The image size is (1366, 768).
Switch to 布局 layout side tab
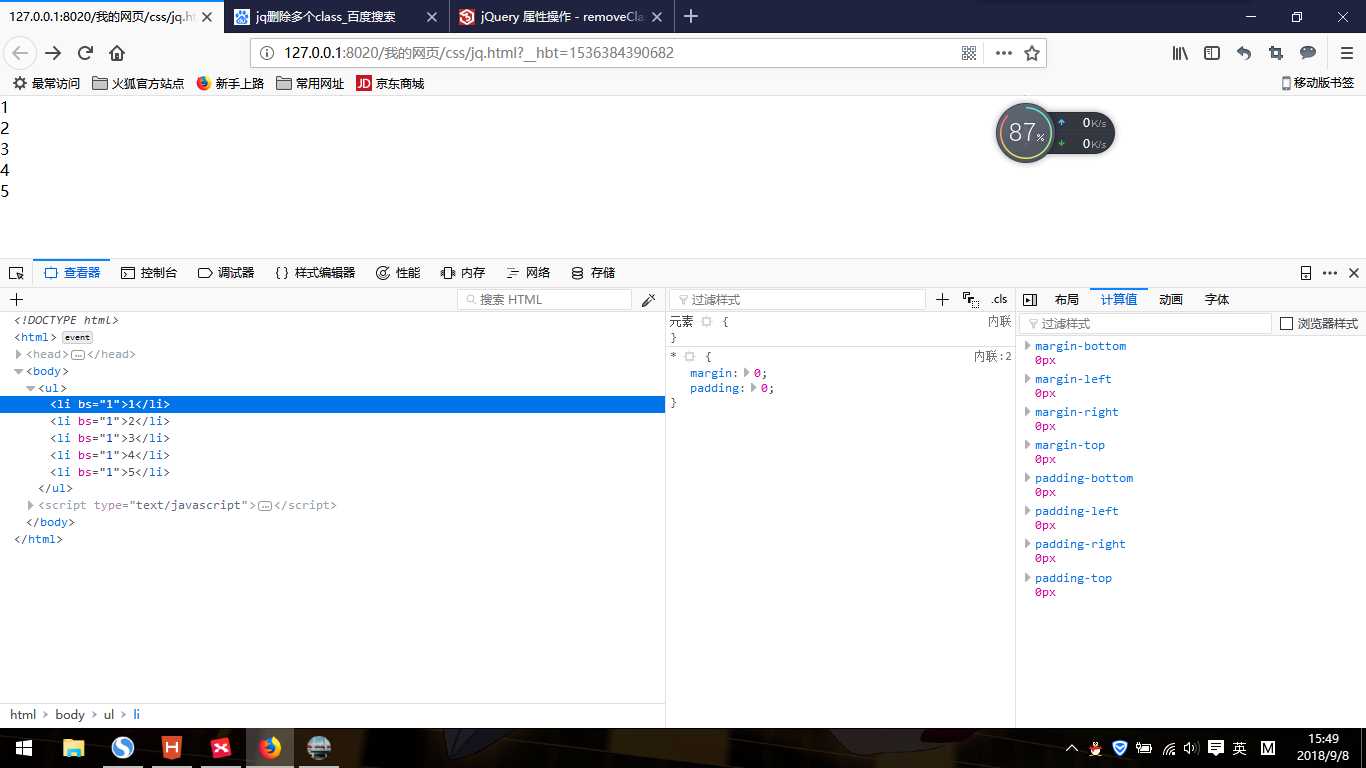(x=1067, y=300)
